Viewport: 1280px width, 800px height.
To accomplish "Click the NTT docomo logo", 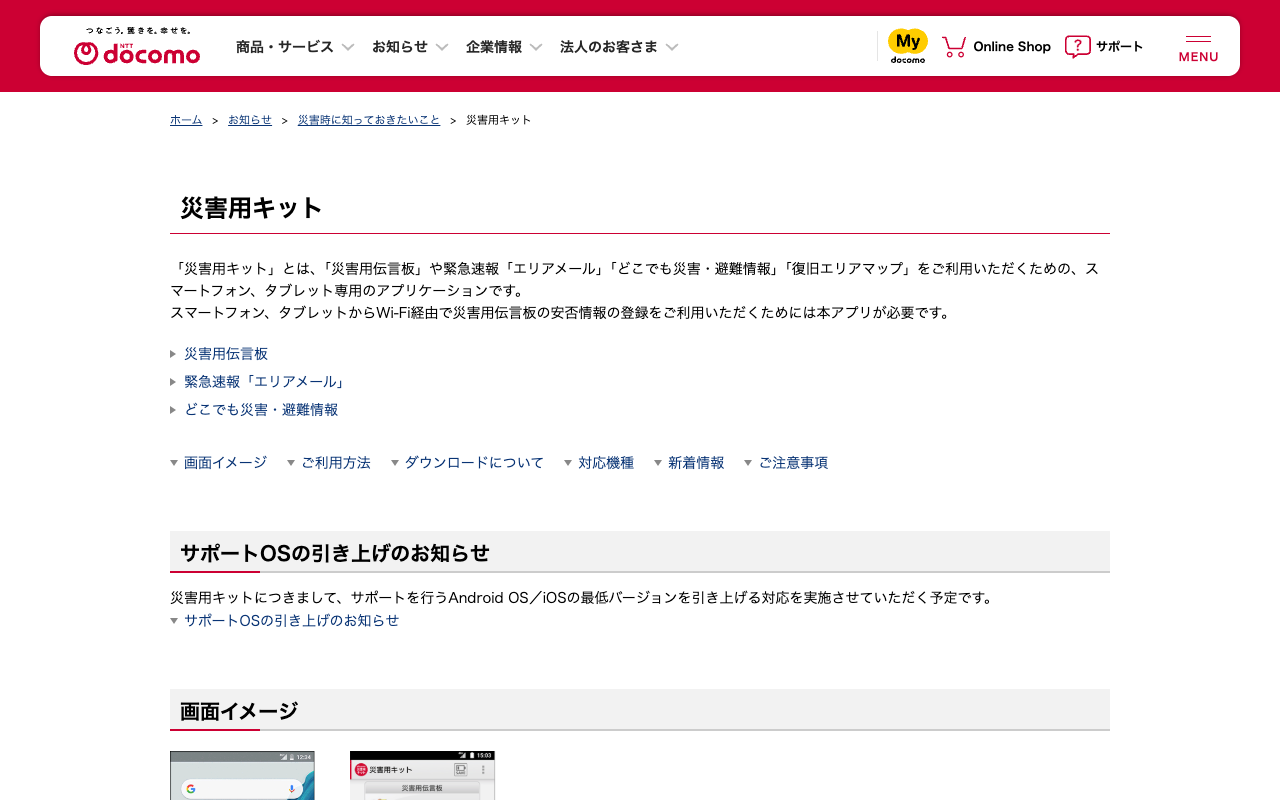I will pos(137,47).
